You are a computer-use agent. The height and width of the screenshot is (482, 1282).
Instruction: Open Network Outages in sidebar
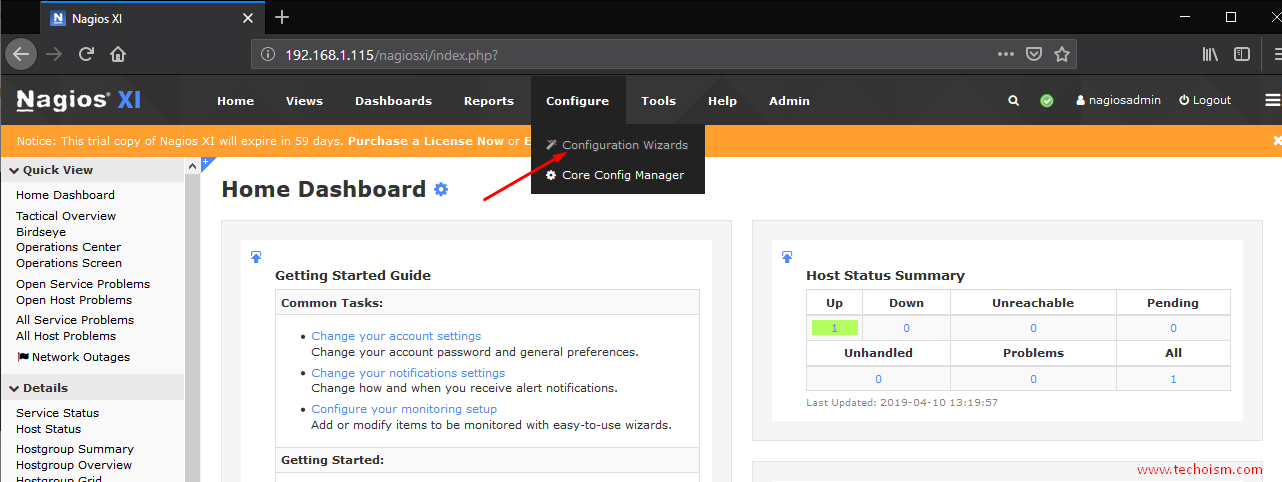74,357
